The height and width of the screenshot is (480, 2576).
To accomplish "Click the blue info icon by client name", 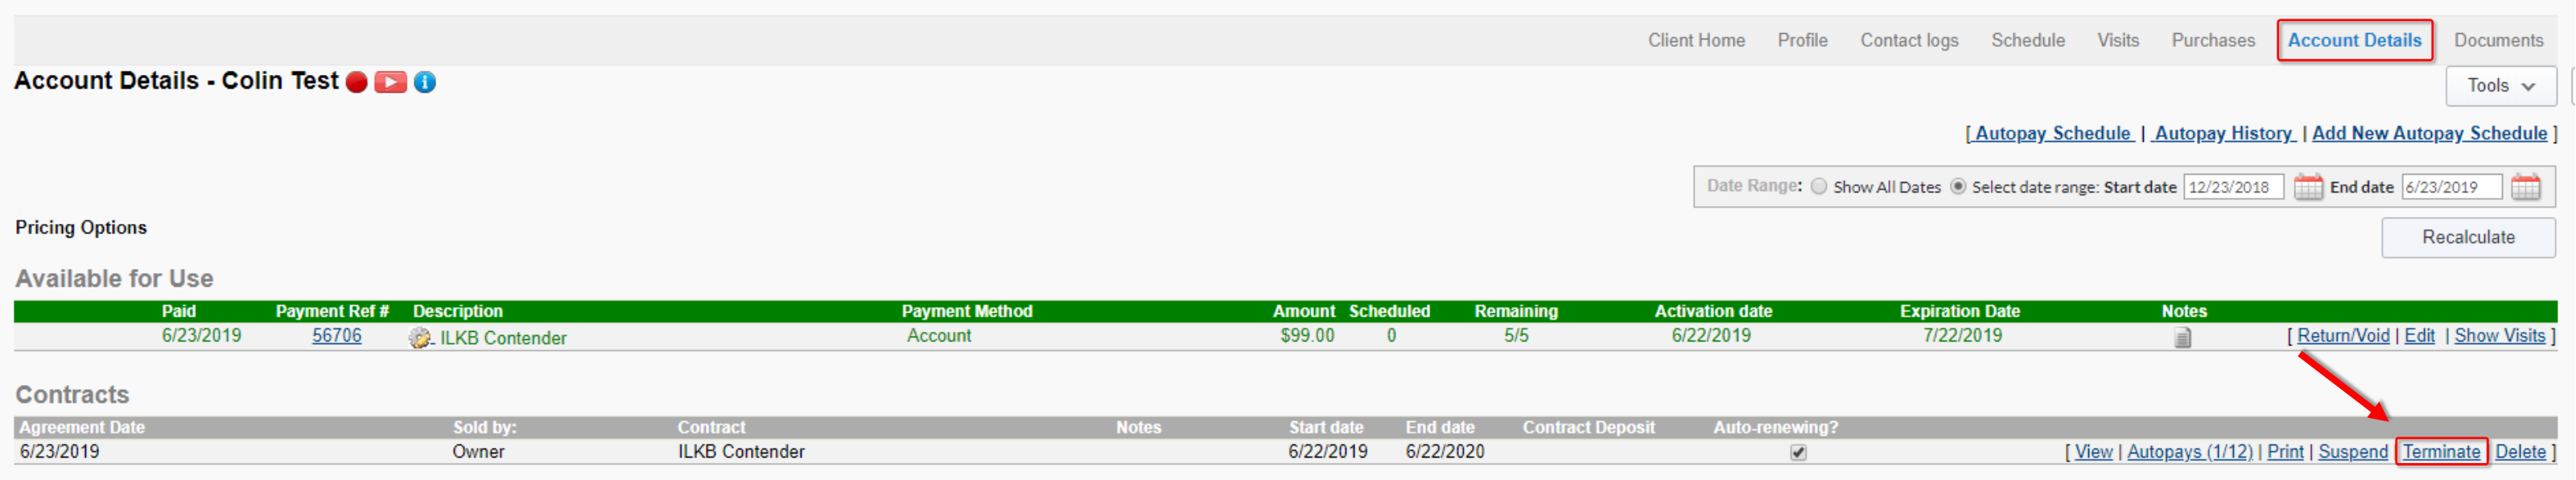I will point(425,82).
